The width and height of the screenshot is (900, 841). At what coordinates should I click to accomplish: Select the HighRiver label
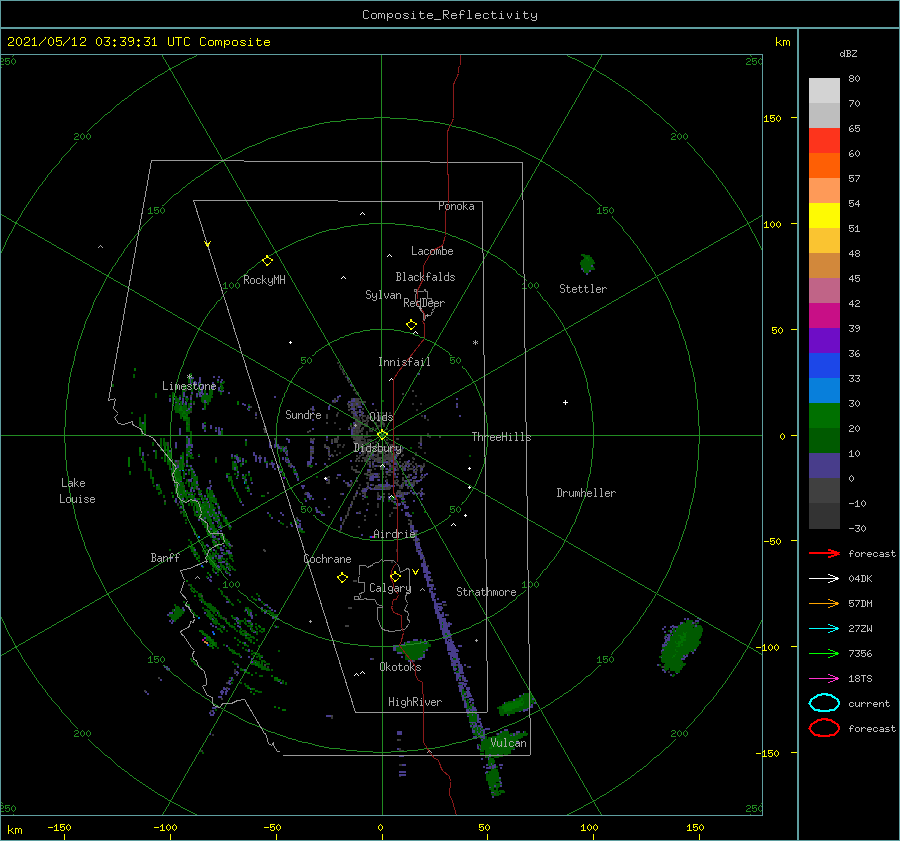click(415, 702)
